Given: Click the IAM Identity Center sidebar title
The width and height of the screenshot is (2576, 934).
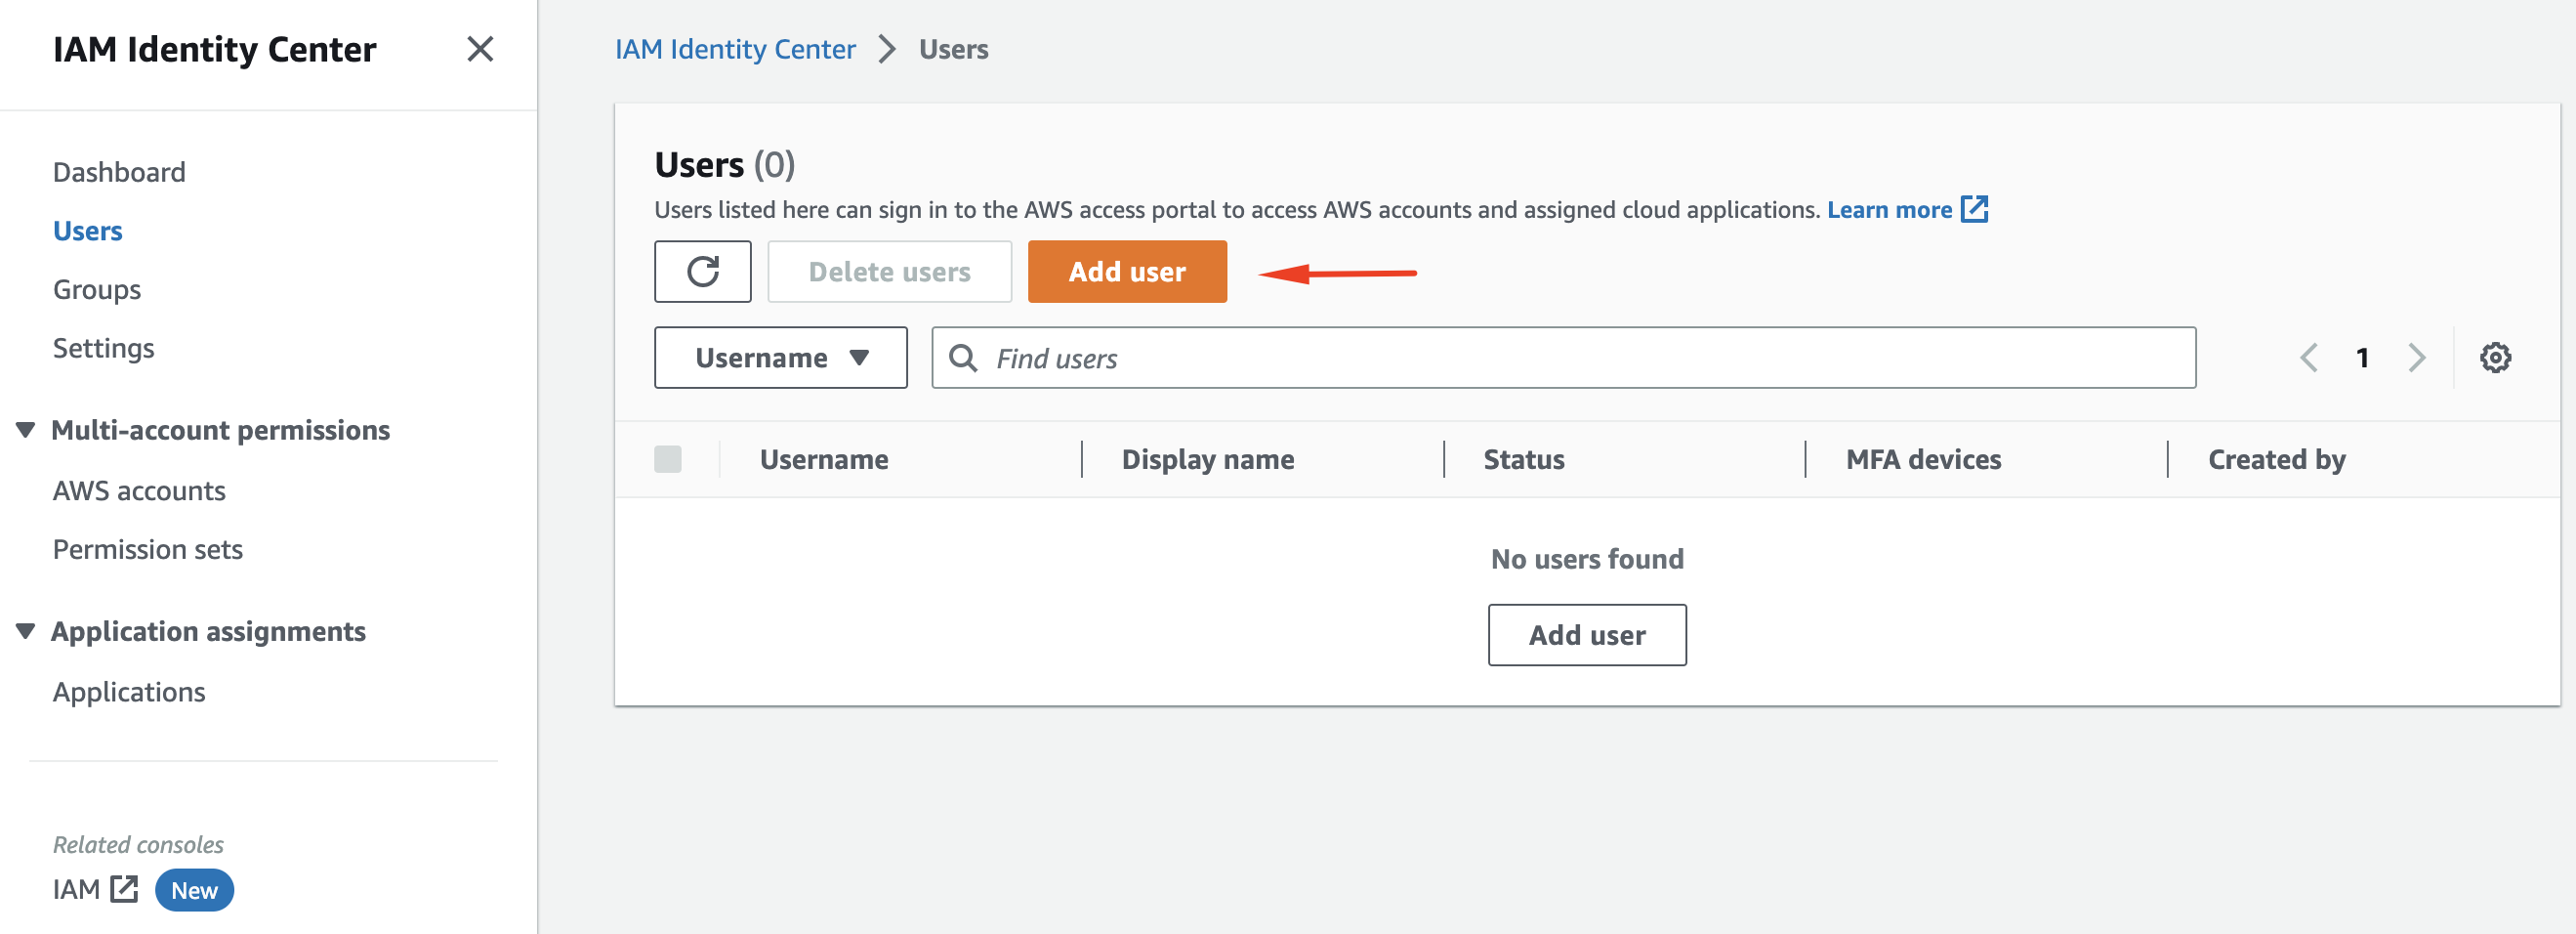Looking at the screenshot, I should 214,49.
